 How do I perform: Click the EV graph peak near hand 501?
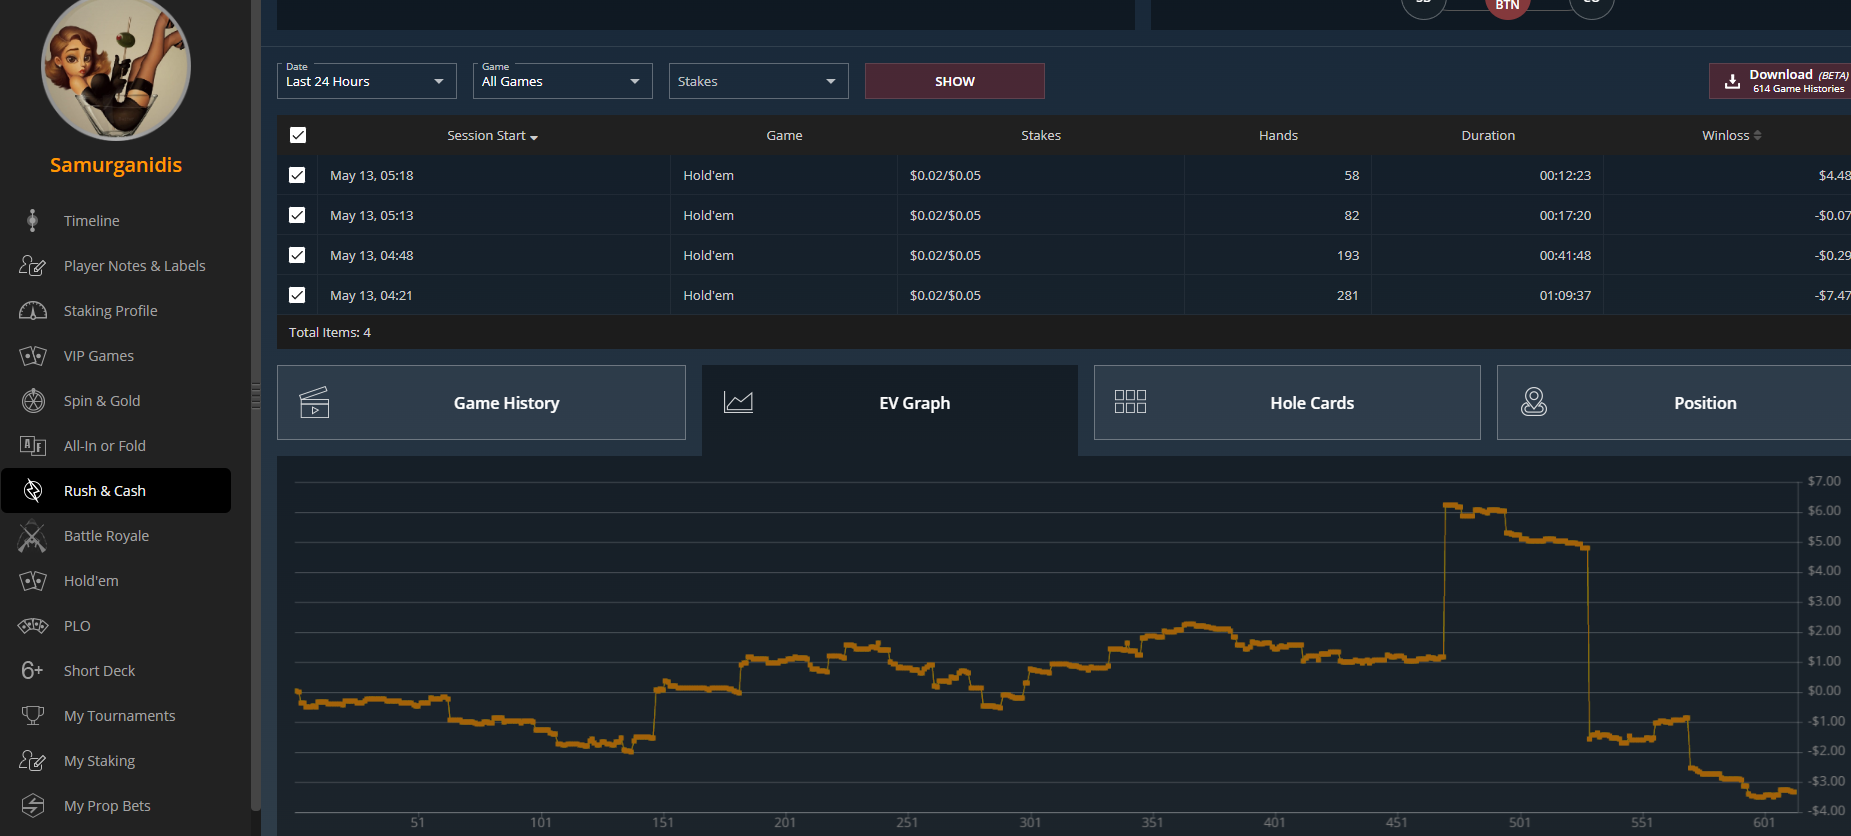pos(1452,506)
